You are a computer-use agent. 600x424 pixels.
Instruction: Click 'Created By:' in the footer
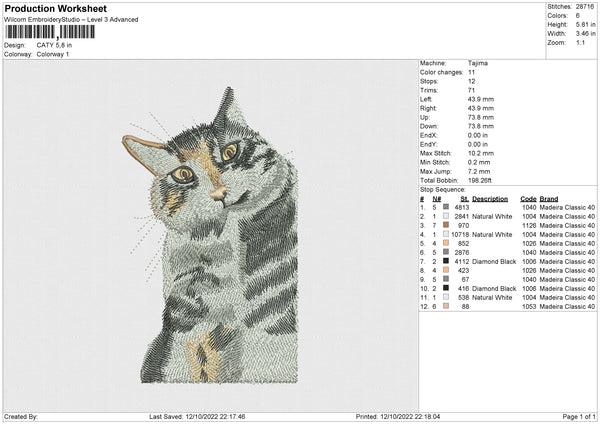point(21,416)
